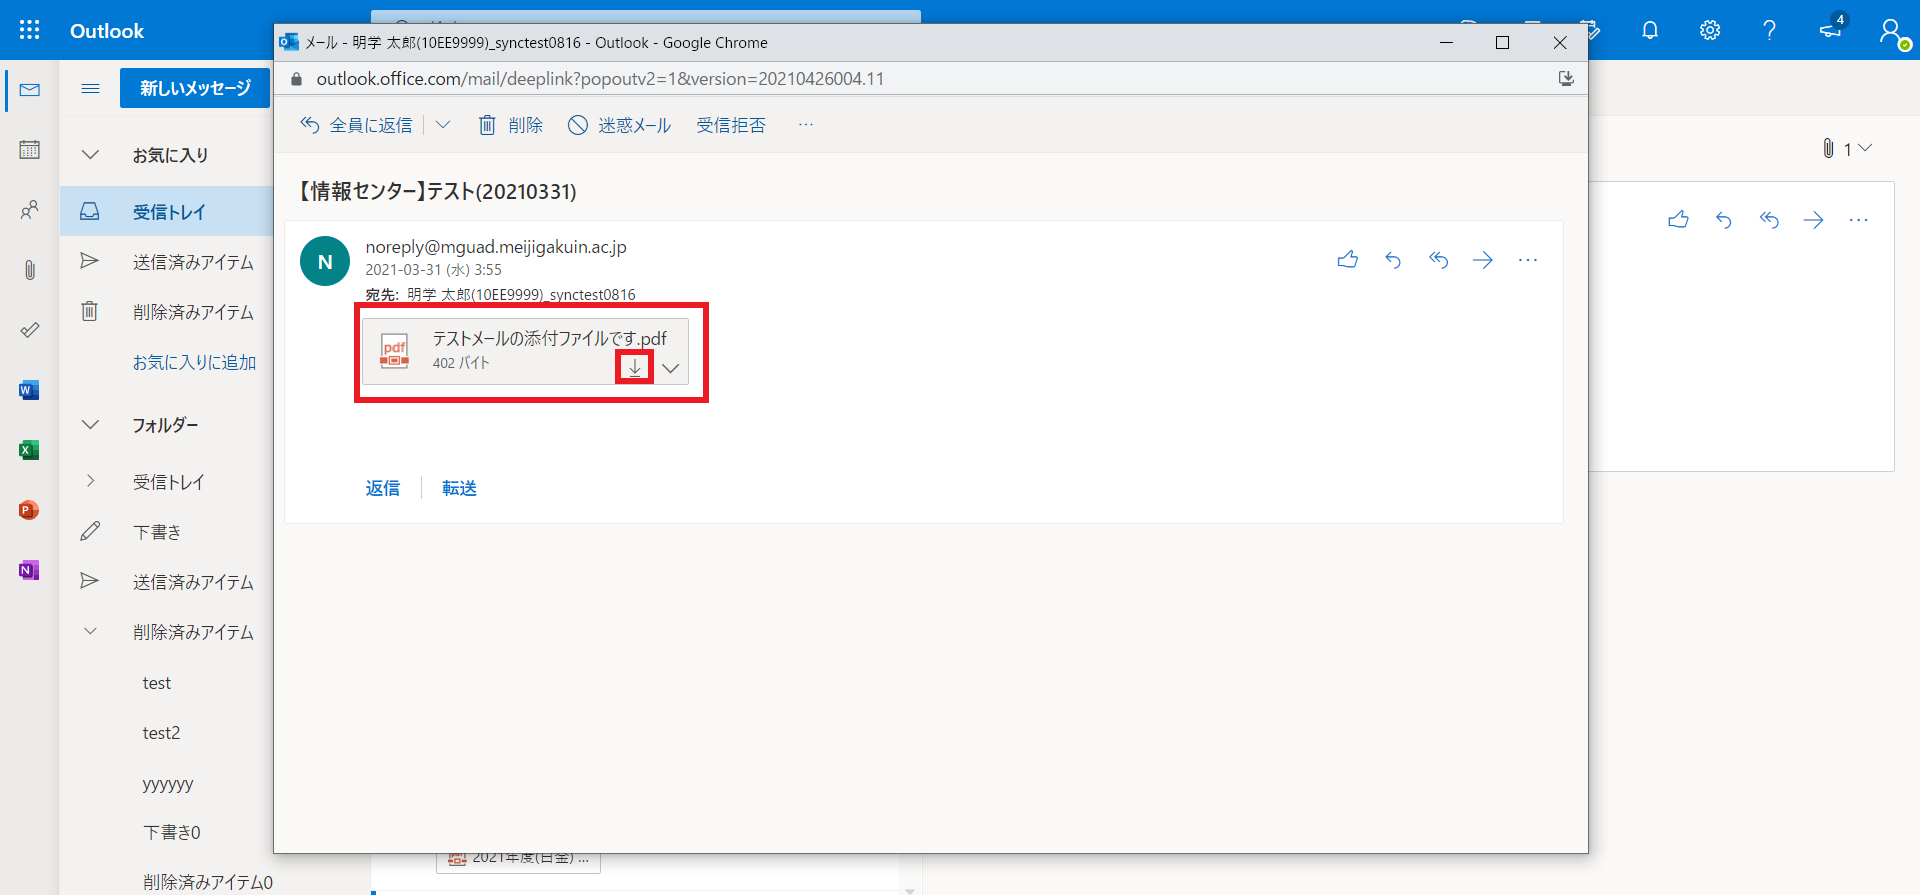Expand the attachment options chevron
Viewport: 1920px width, 895px height.
point(671,368)
